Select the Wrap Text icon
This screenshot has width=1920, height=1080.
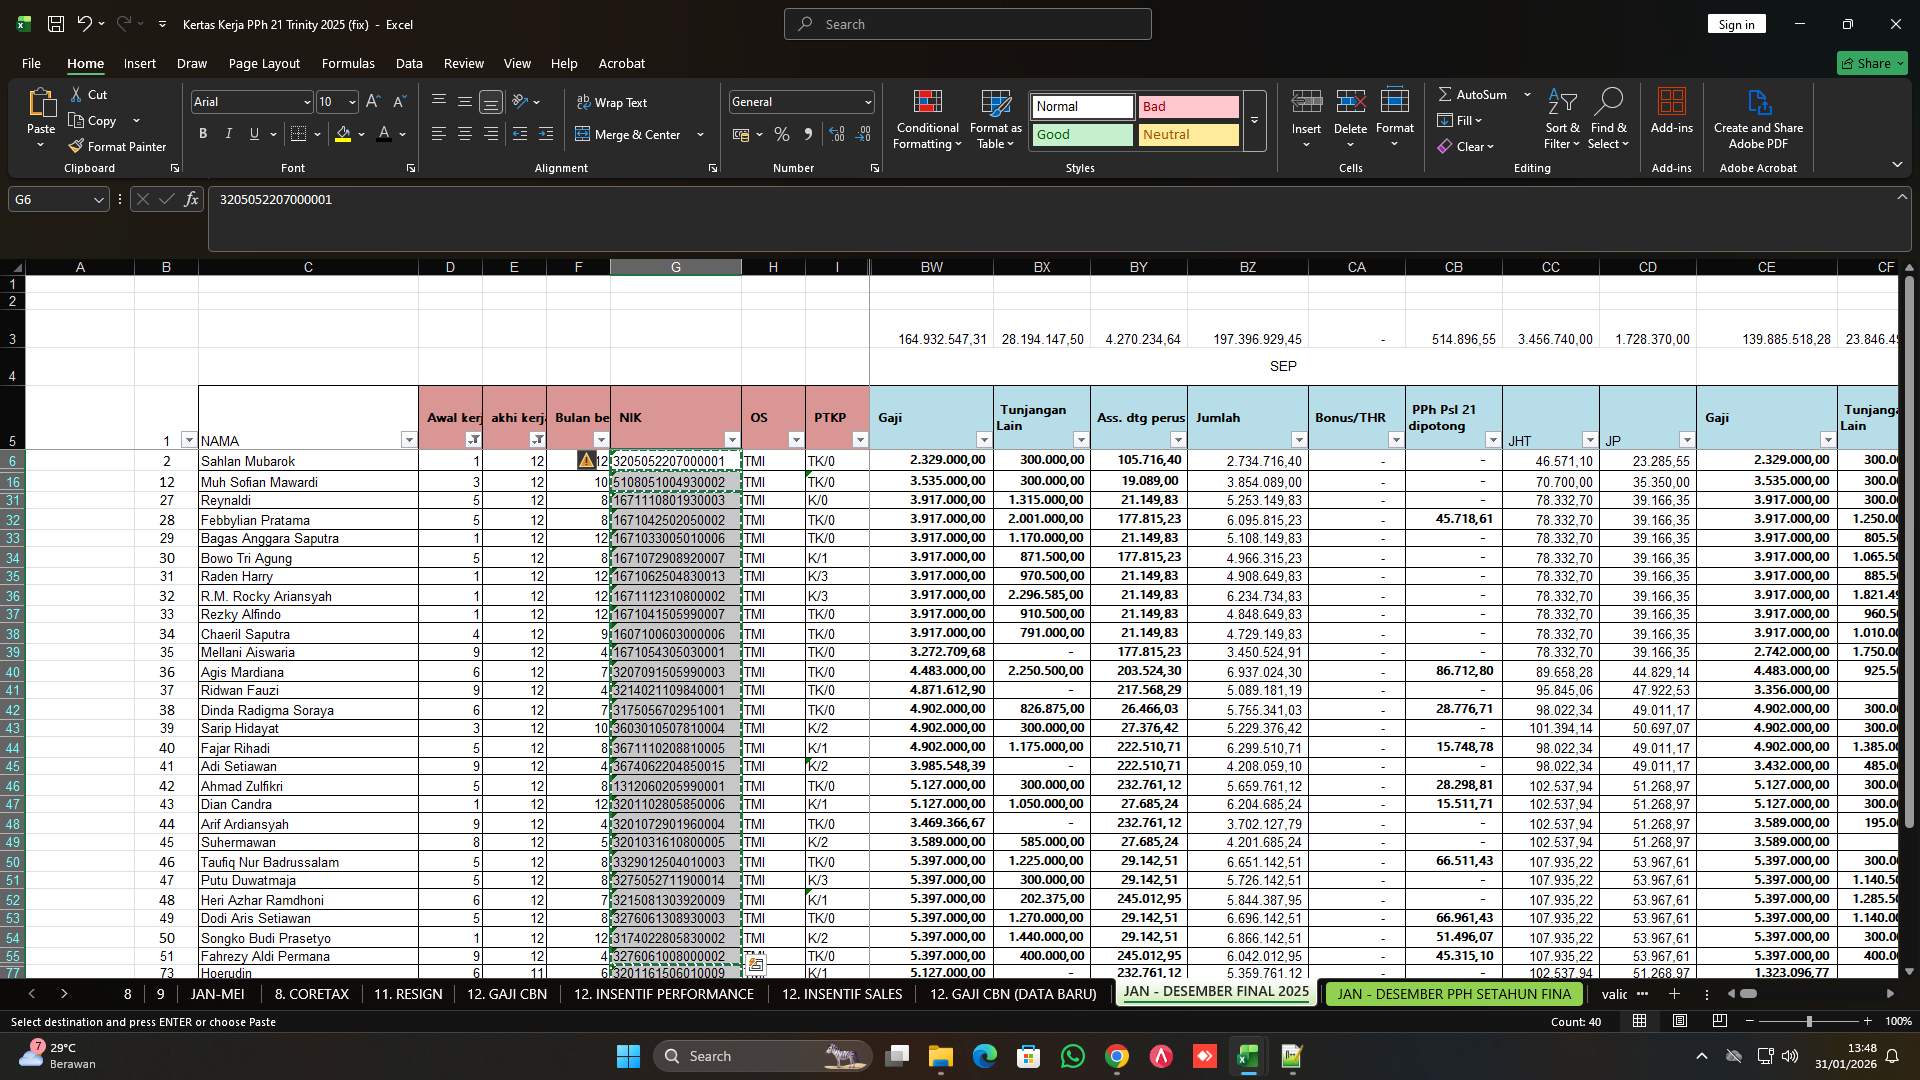[583, 102]
